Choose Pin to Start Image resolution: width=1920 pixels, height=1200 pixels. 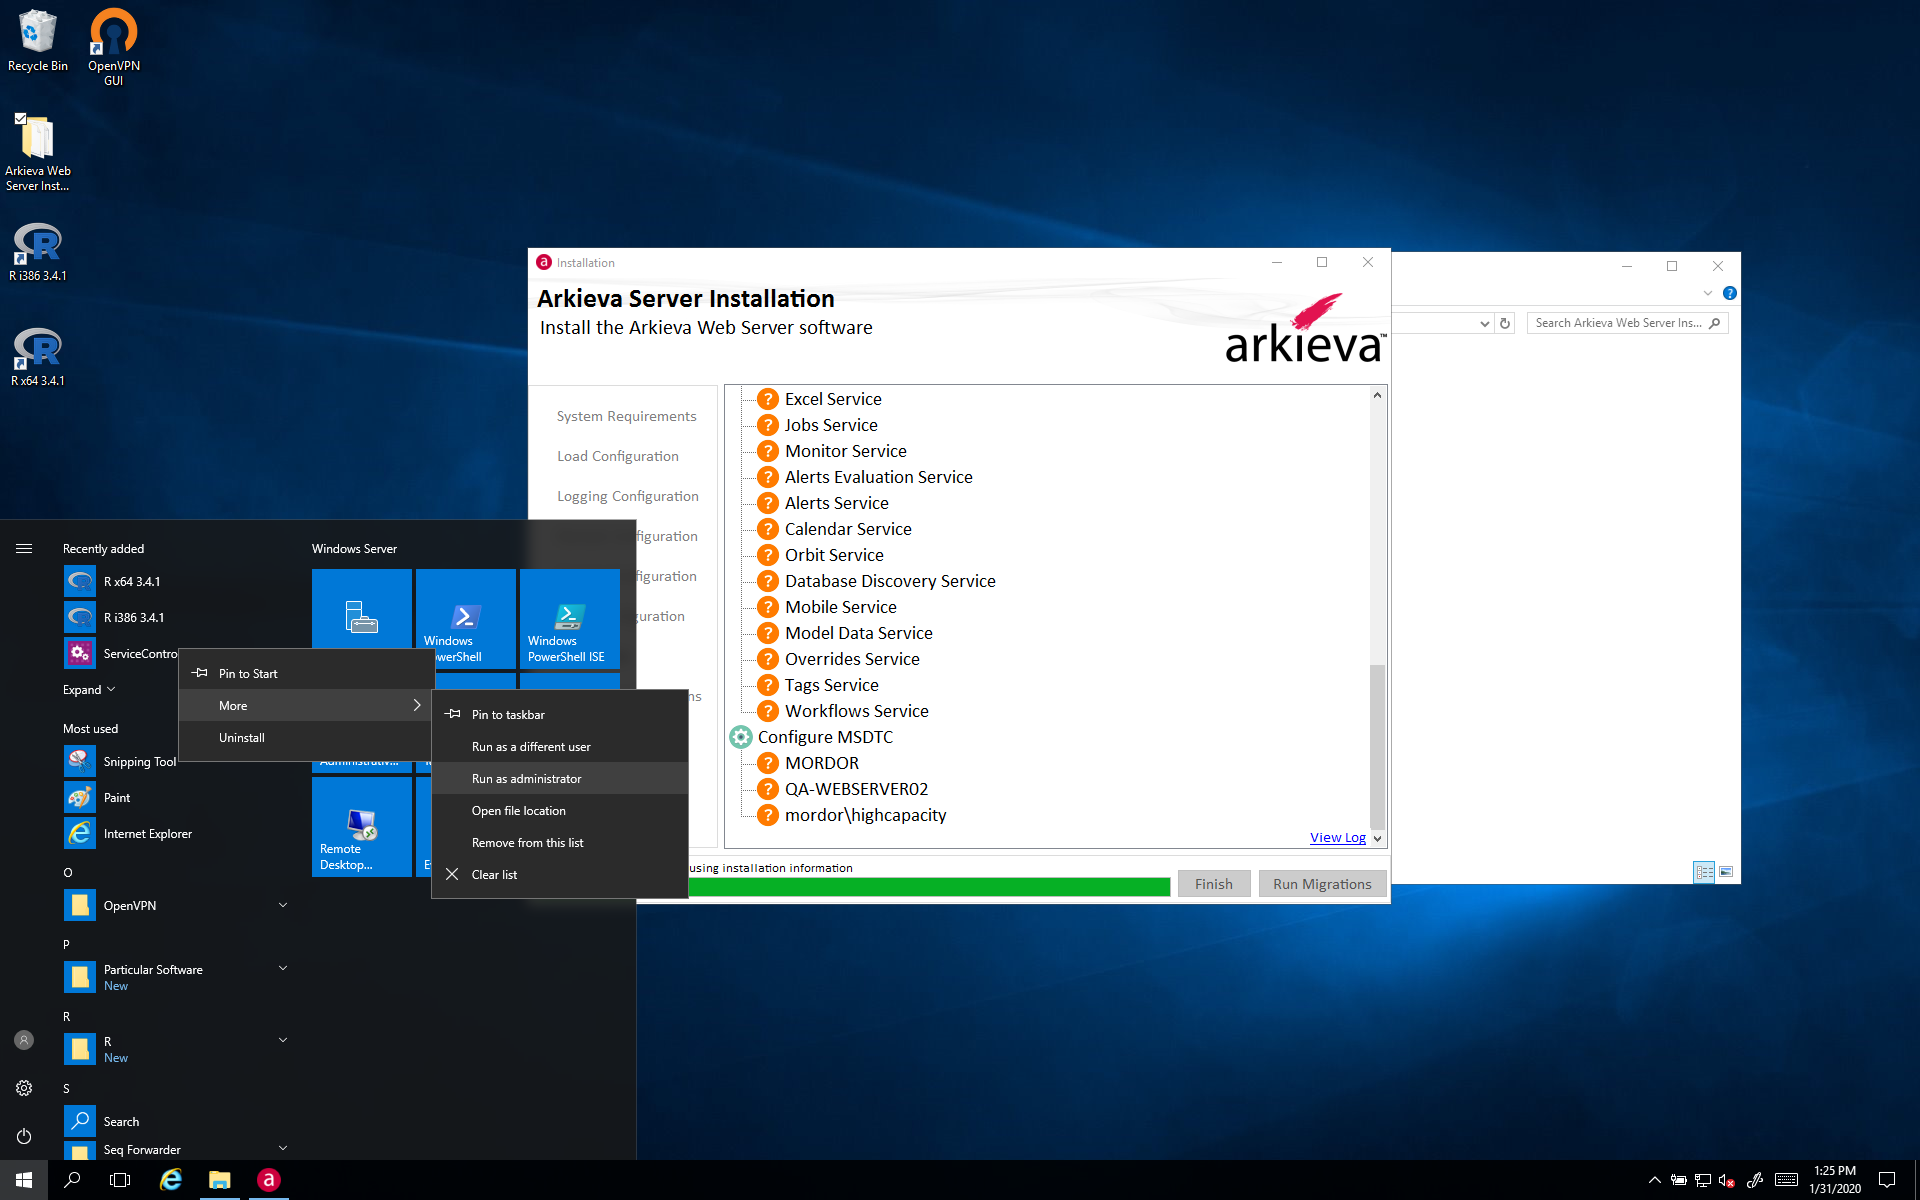point(305,673)
